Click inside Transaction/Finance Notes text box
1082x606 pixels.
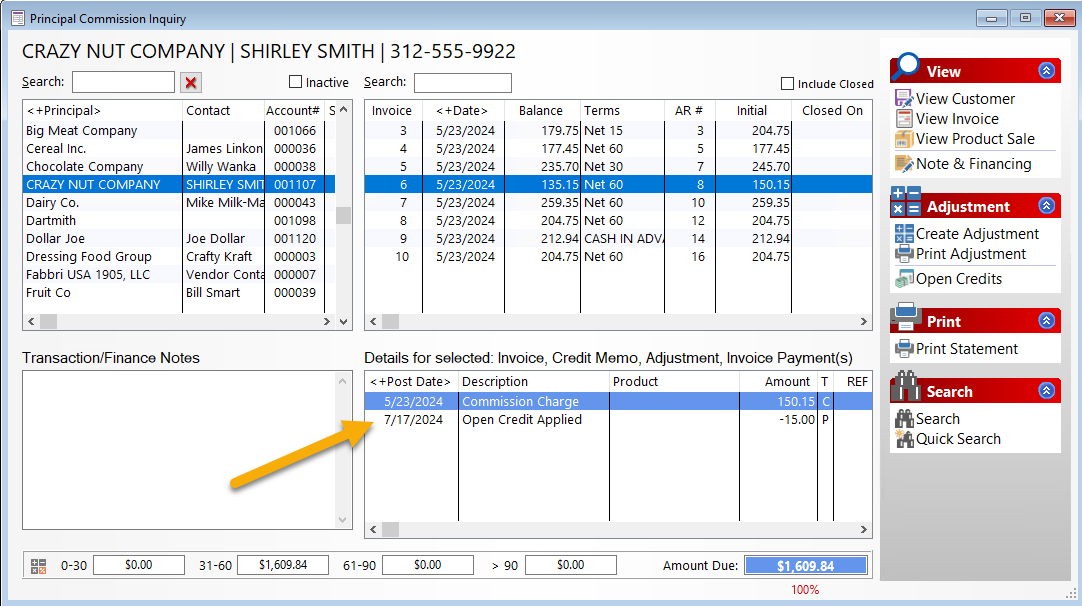coord(179,450)
